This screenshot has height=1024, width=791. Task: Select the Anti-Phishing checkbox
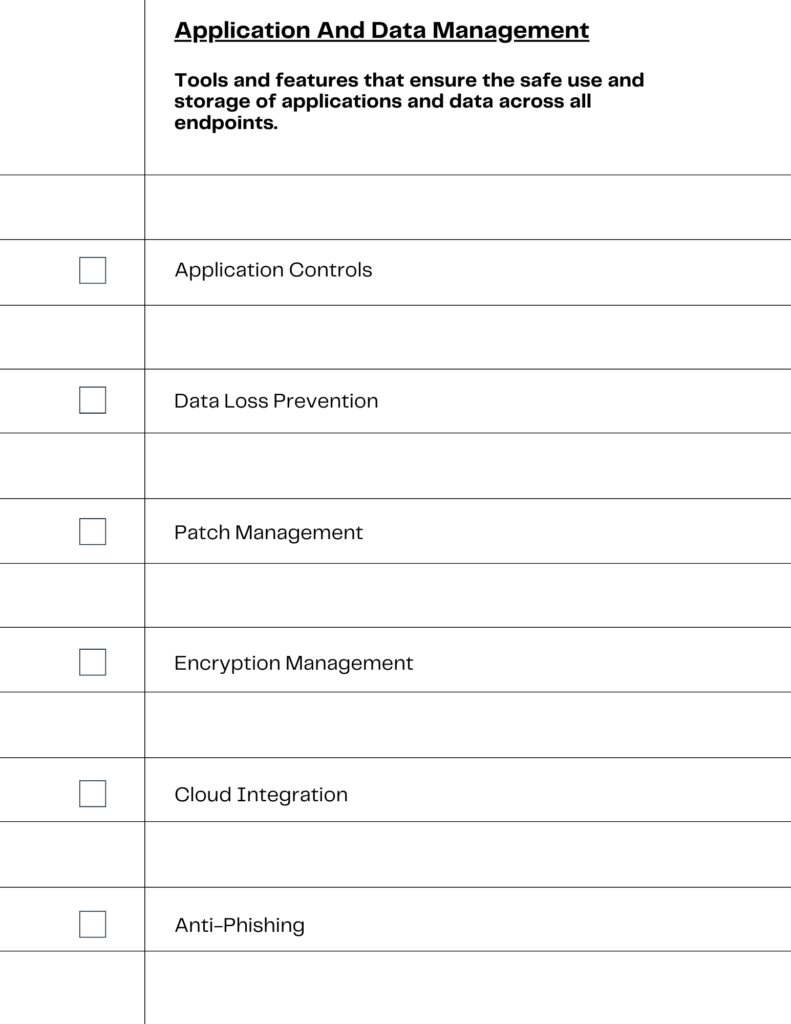tap(93, 924)
